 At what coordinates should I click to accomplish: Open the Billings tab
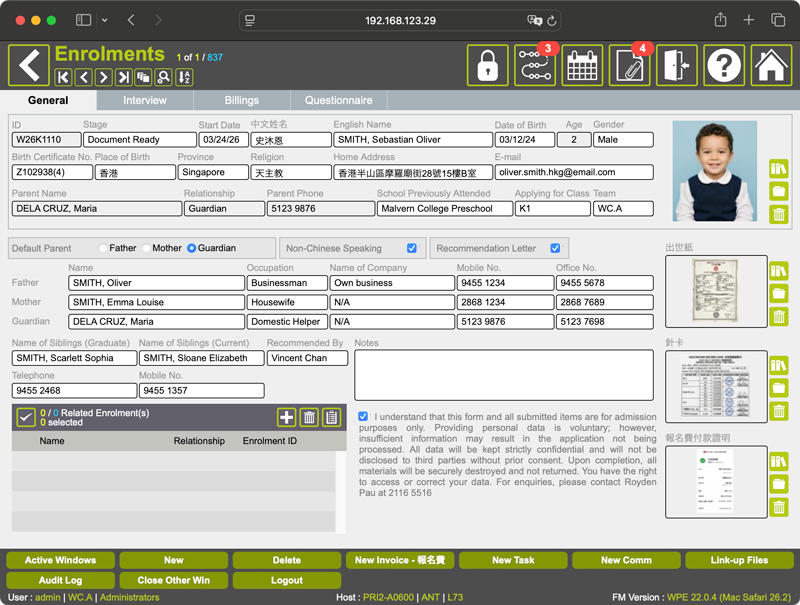tap(241, 100)
